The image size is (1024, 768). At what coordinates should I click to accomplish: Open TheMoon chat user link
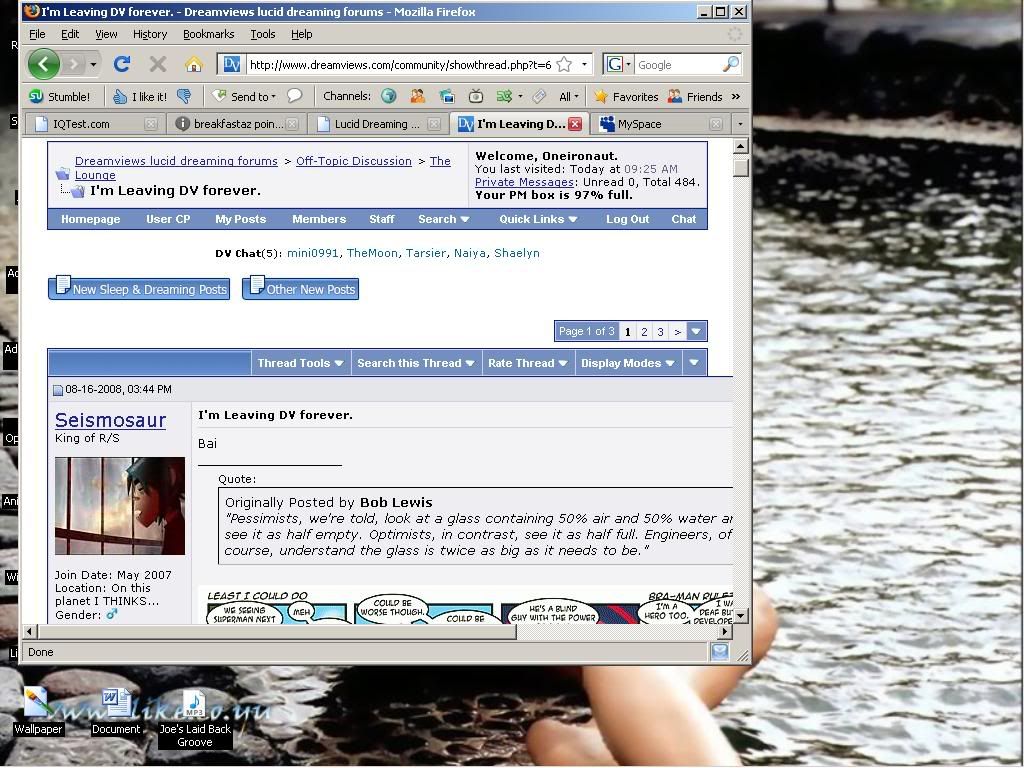[372, 253]
